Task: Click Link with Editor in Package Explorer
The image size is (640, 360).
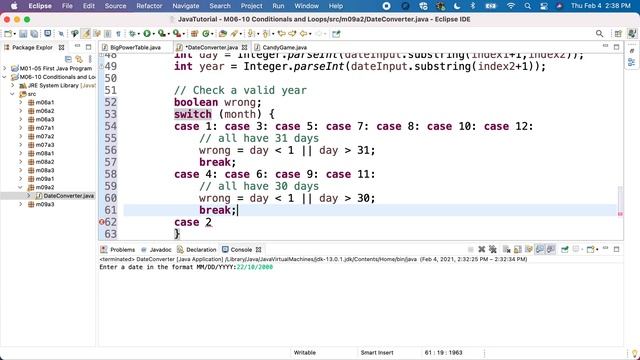Action: (79, 59)
